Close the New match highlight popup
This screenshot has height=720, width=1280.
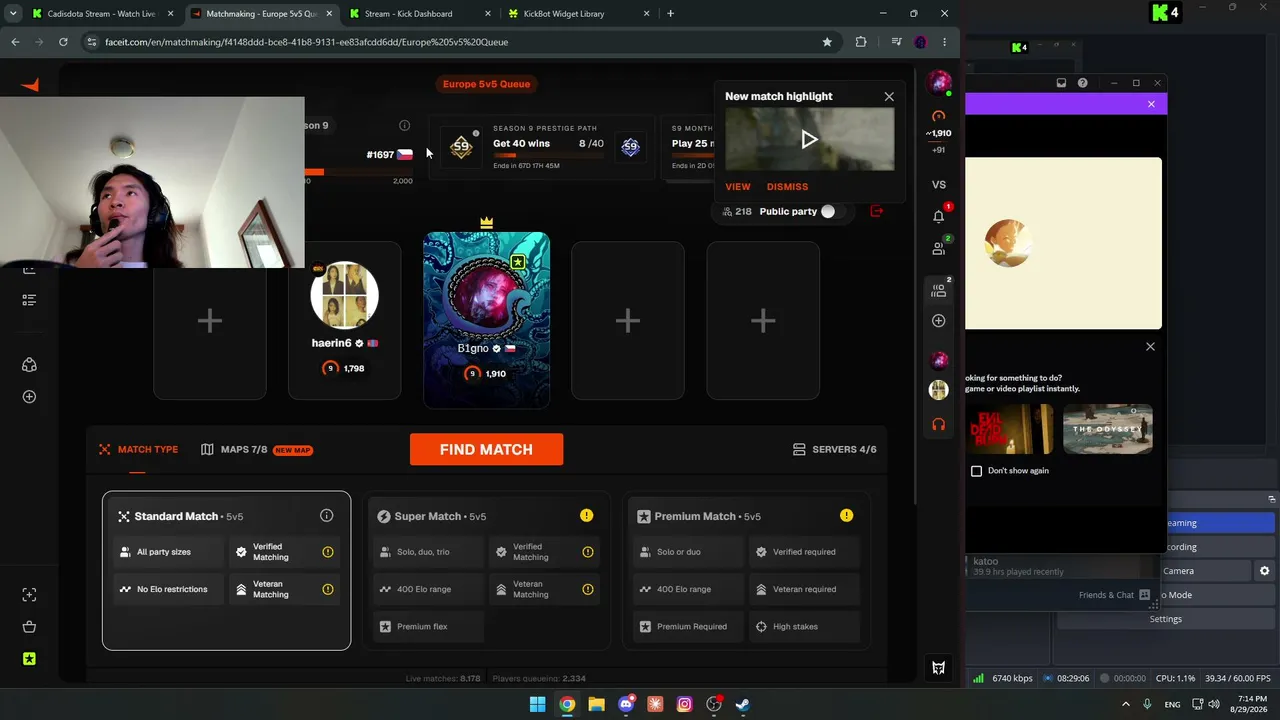(889, 97)
